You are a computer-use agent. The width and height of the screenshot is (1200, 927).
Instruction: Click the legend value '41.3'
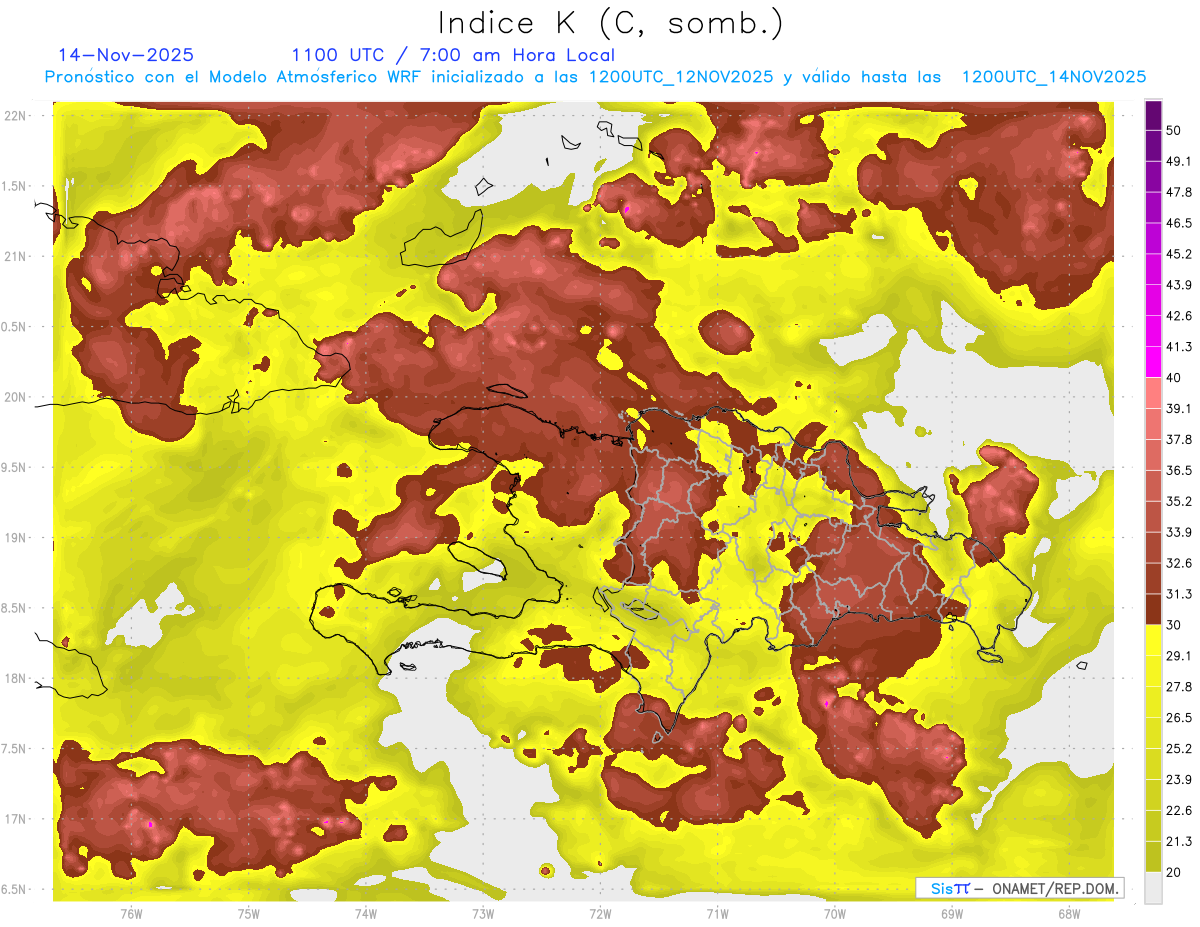[1178, 347]
